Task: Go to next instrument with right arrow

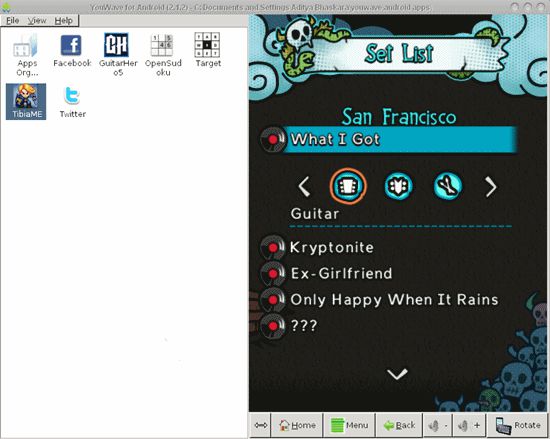Action: 491,186
